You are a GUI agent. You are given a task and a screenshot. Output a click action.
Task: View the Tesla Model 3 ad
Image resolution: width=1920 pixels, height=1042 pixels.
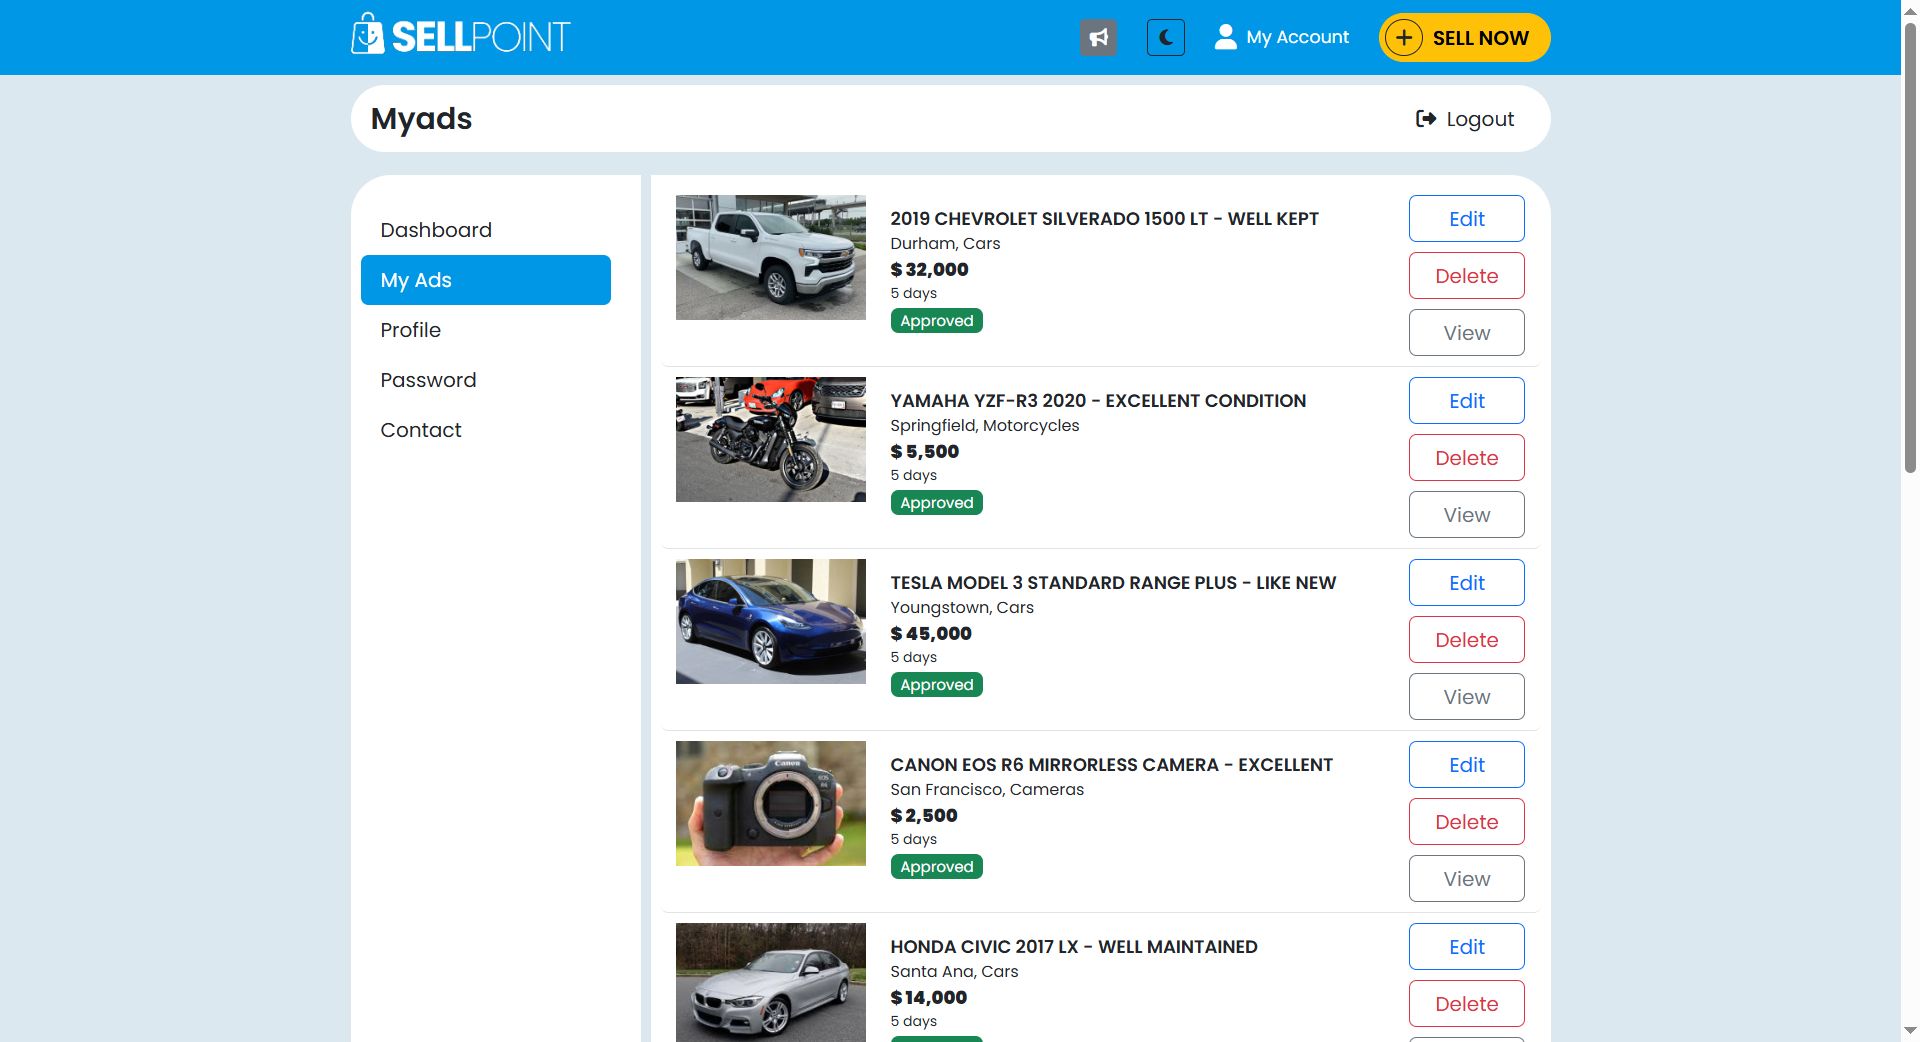pyautogui.click(x=1466, y=697)
